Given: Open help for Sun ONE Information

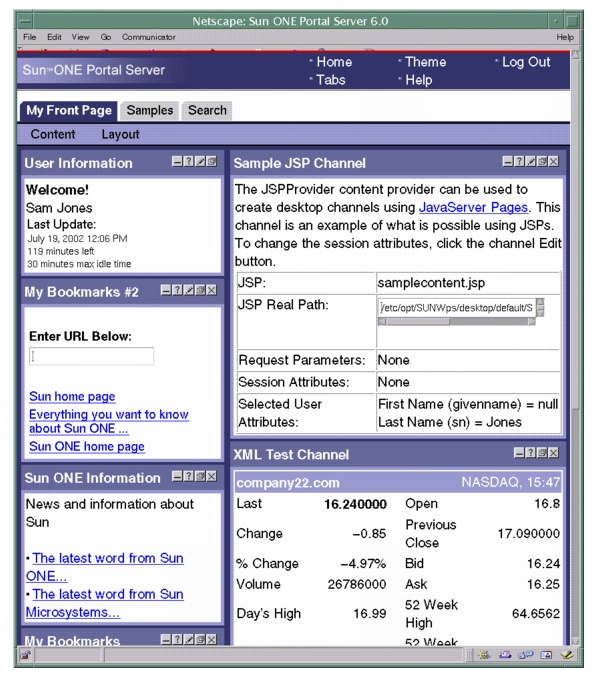Looking at the screenshot, I should tap(189, 476).
